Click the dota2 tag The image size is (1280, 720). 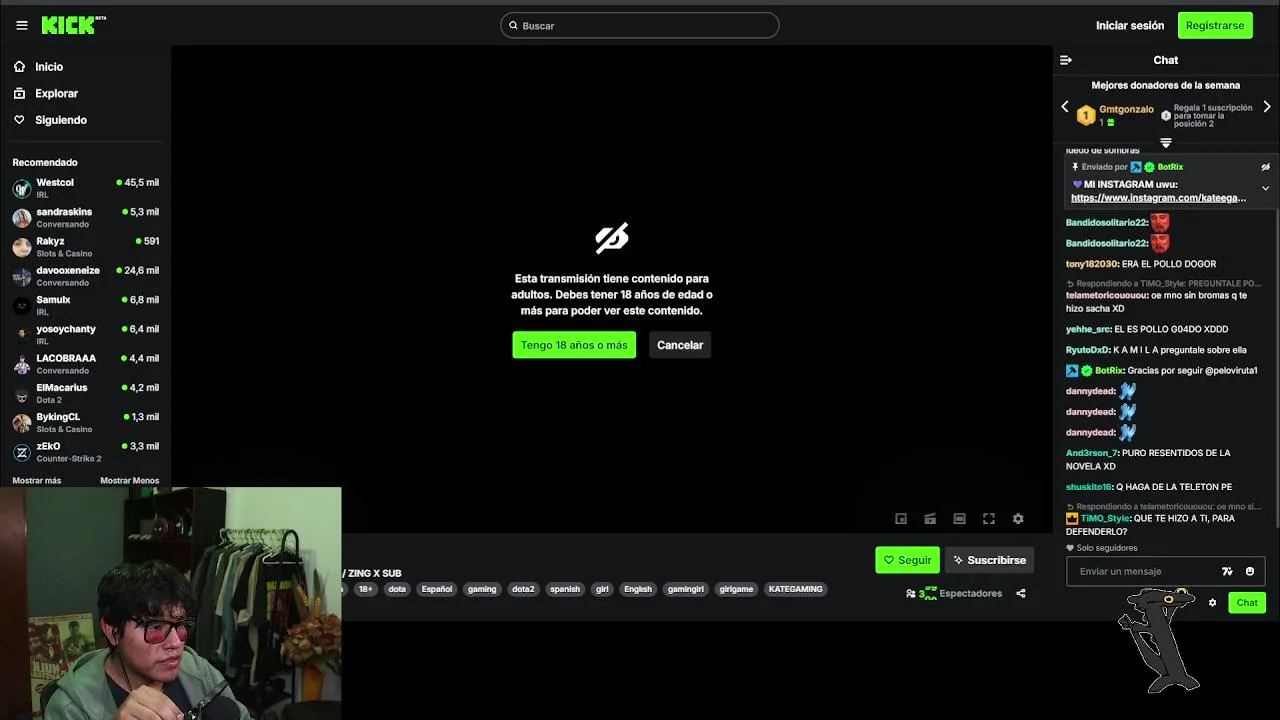523,589
